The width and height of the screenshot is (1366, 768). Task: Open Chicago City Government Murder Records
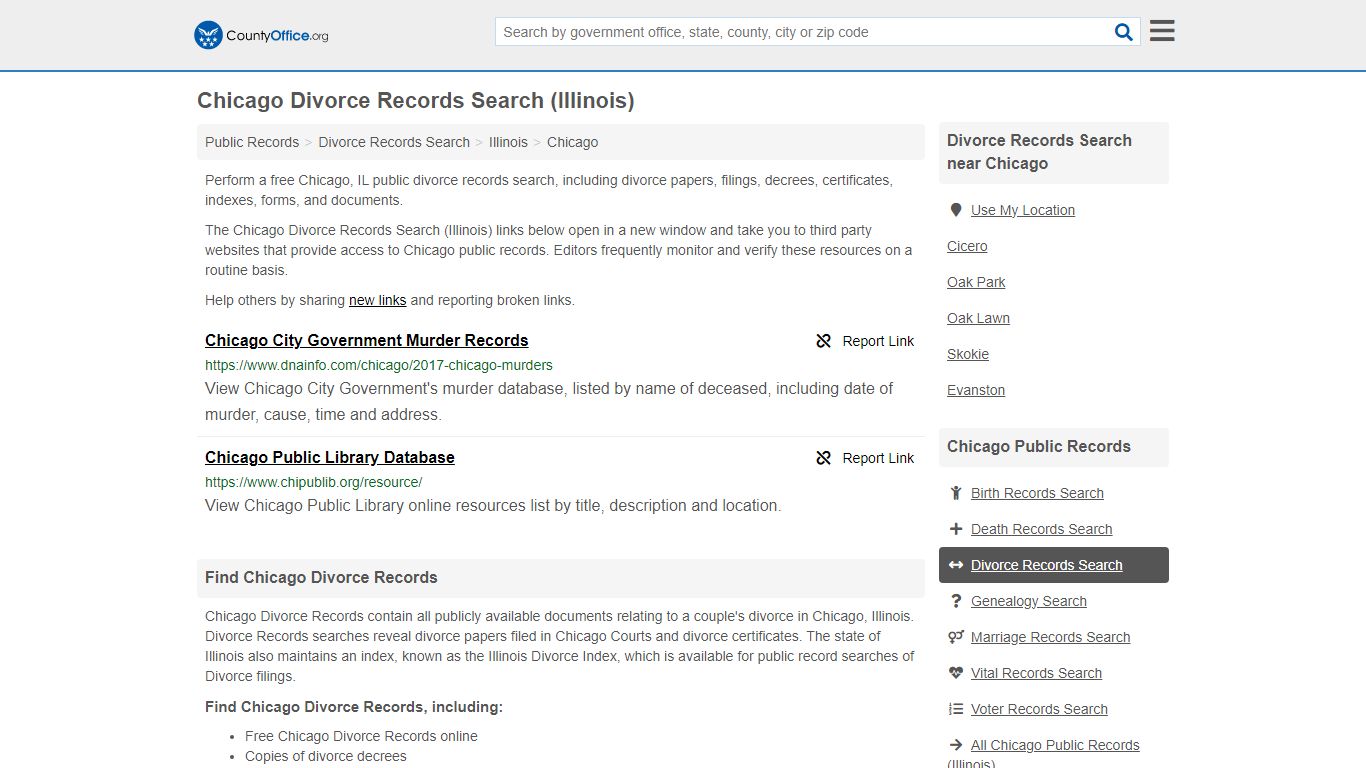[366, 340]
